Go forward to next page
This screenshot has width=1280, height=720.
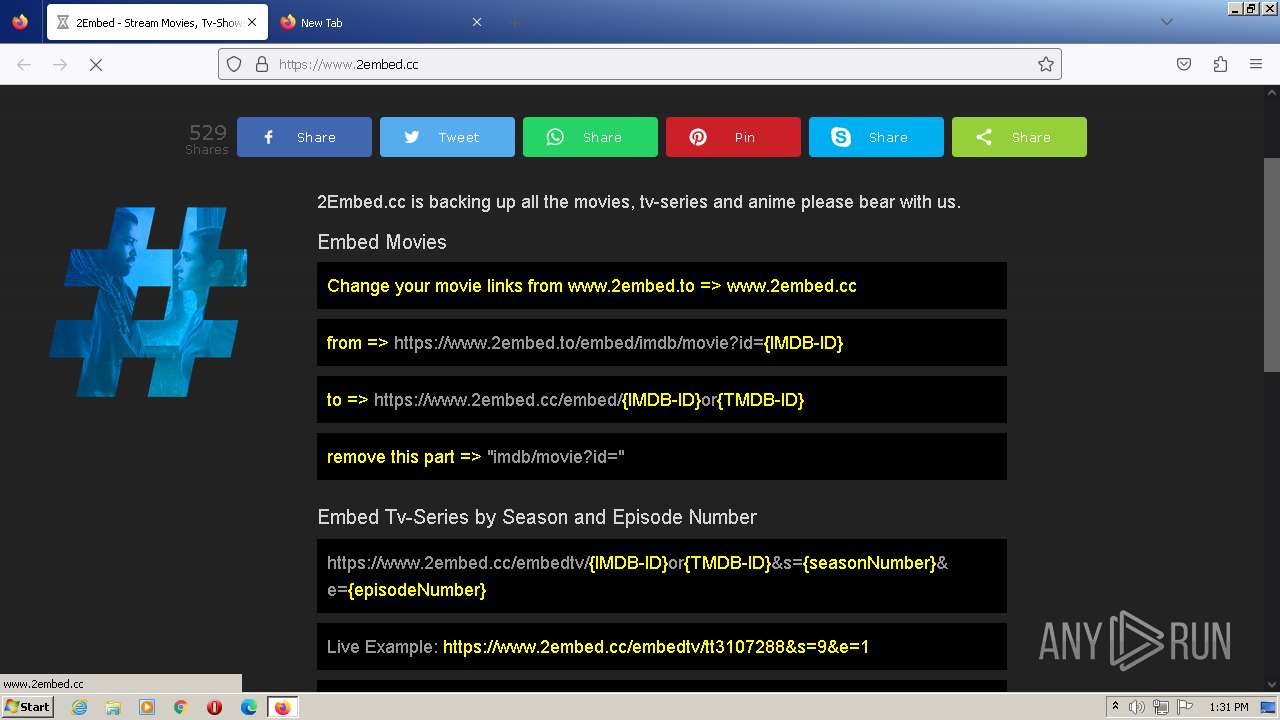(x=60, y=64)
